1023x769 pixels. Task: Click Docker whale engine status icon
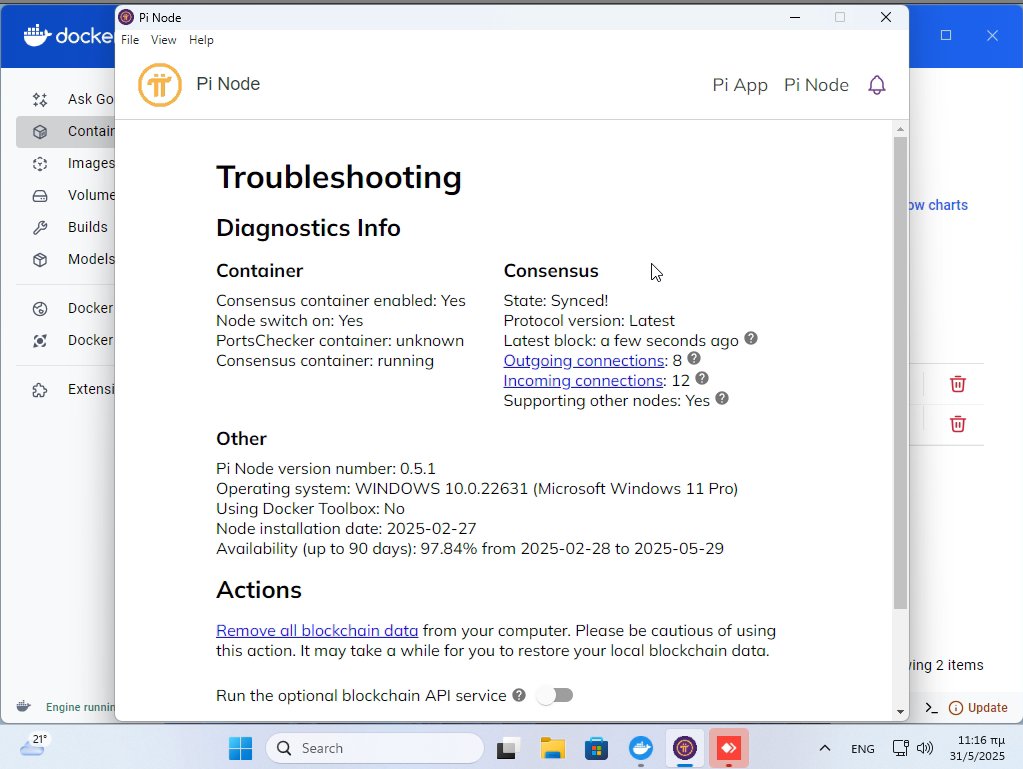23,706
